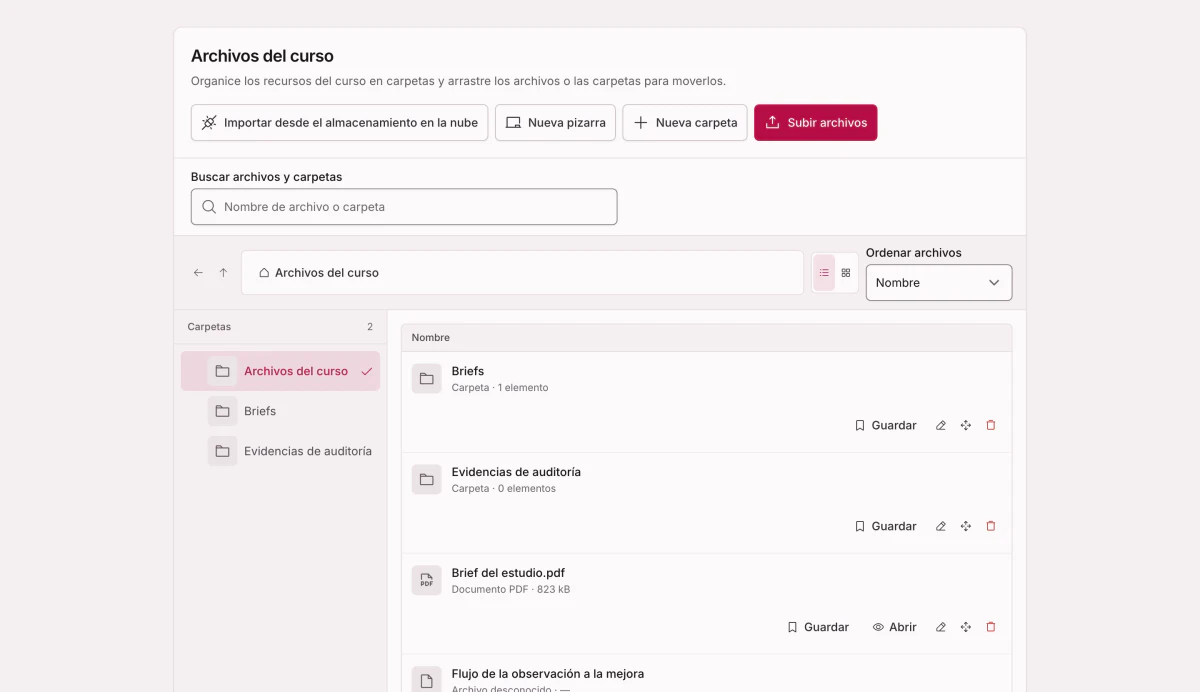Select Evidencias de auditoría in the Carpetas sidebar
This screenshot has height=692, width=1200.
[280, 451]
